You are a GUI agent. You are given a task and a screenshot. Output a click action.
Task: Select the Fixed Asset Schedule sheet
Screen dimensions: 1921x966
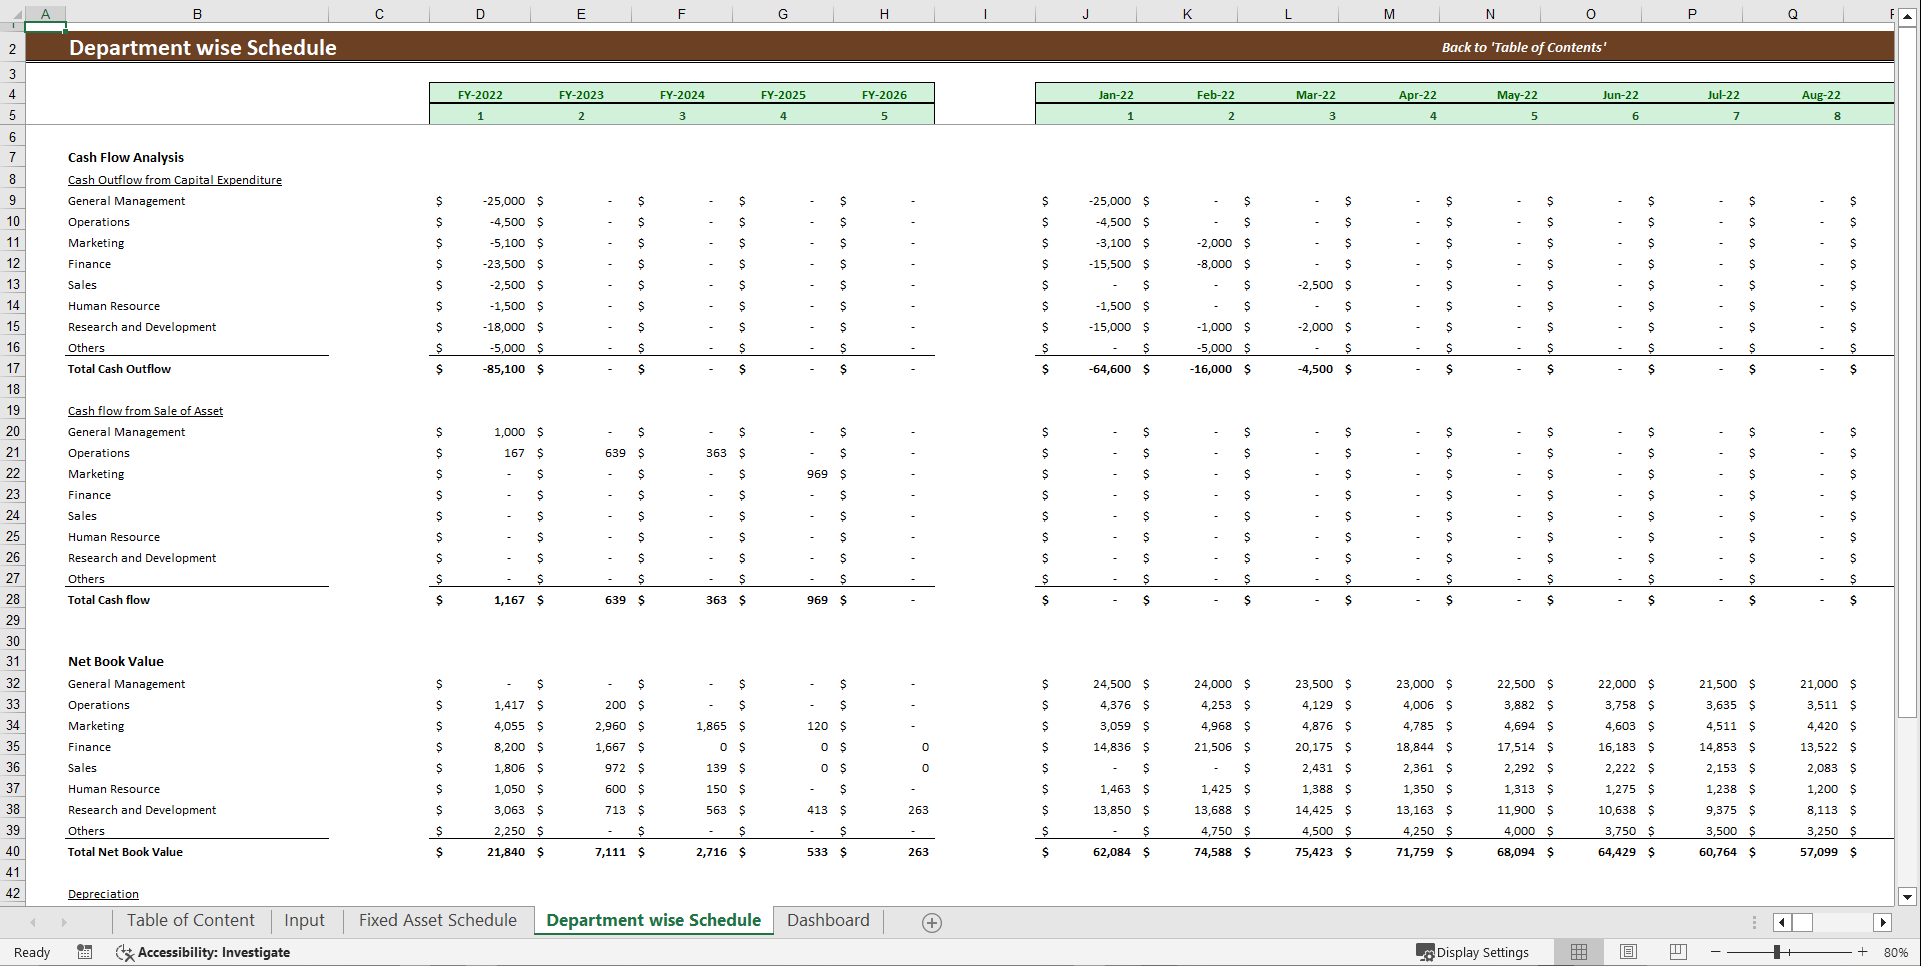(x=437, y=920)
